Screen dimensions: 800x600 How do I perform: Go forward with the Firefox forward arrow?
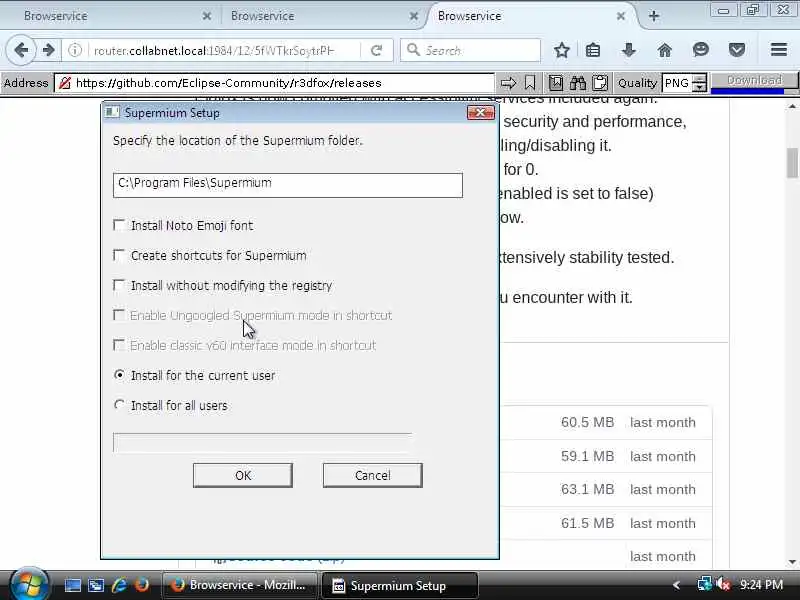point(48,50)
